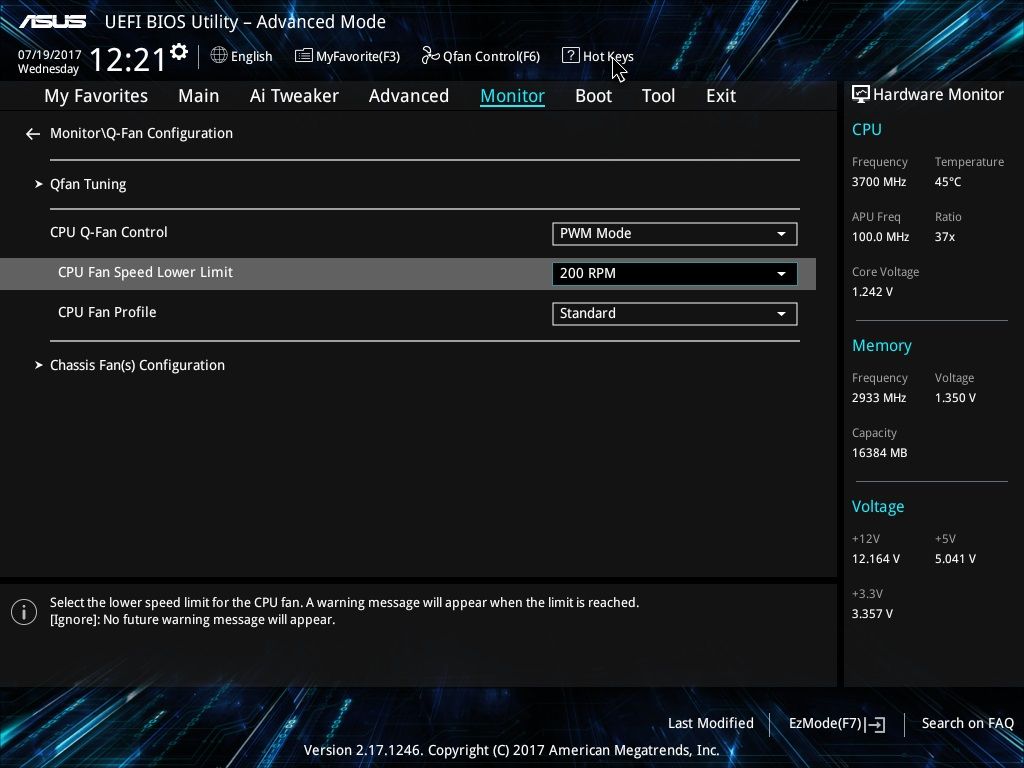1024x768 pixels.
Task: Open the Tool tab
Action: [x=658, y=96]
